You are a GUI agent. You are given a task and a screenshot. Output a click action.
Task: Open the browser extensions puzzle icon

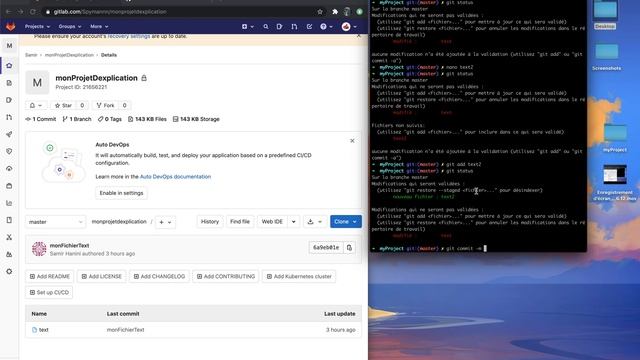pyautogui.click(x=335, y=12)
